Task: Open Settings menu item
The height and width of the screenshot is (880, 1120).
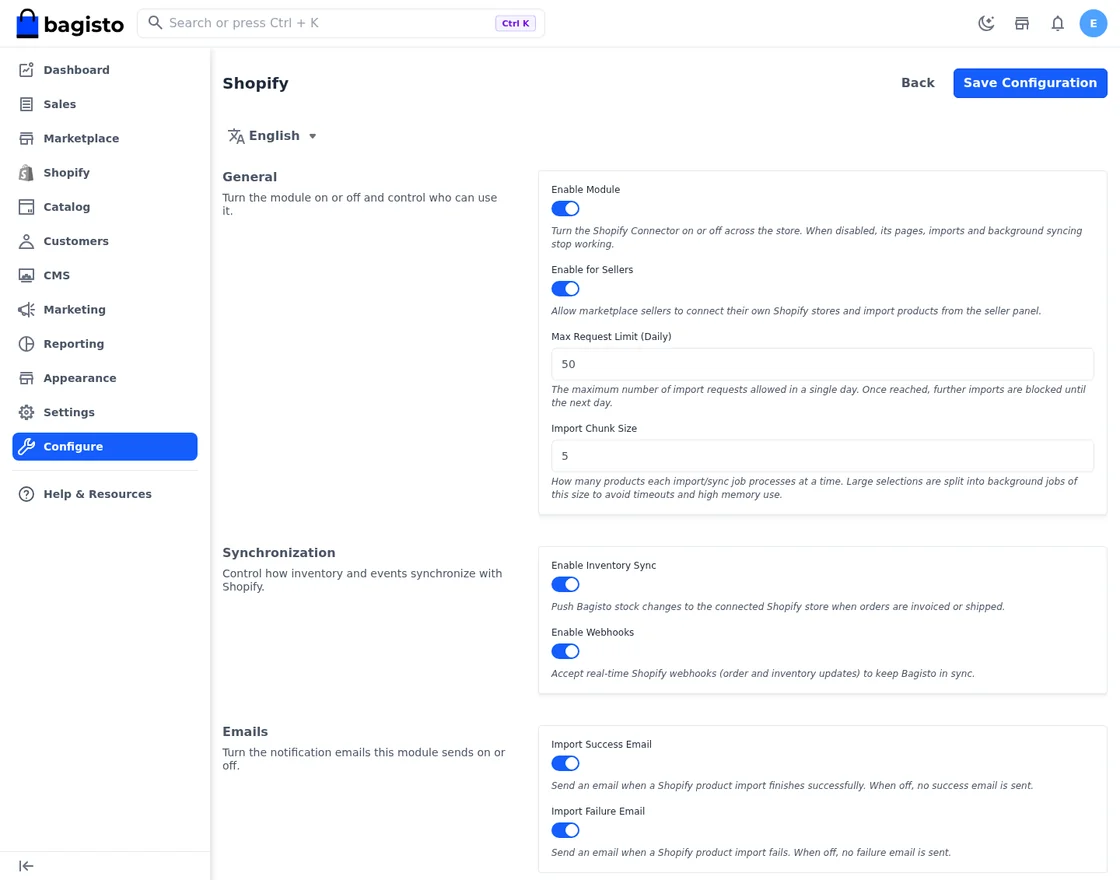Action: pyautogui.click(x=105, y=413)
